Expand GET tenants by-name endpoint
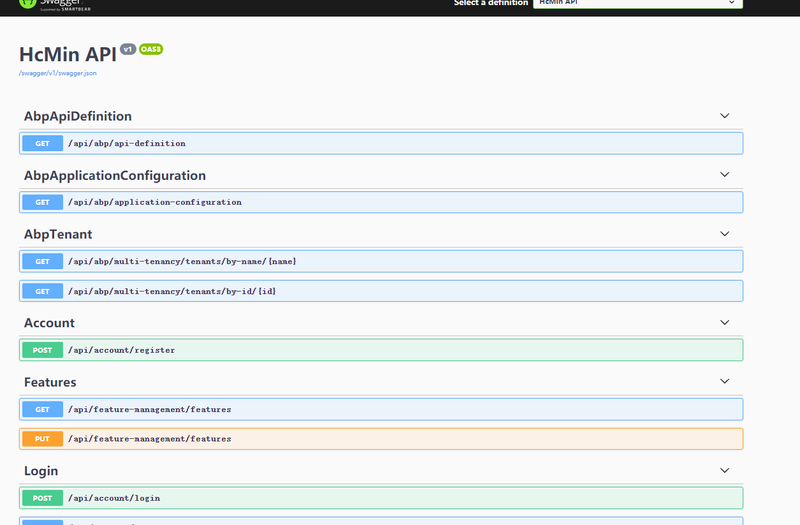This screenshot has width=800, height=525. point(381,261)
